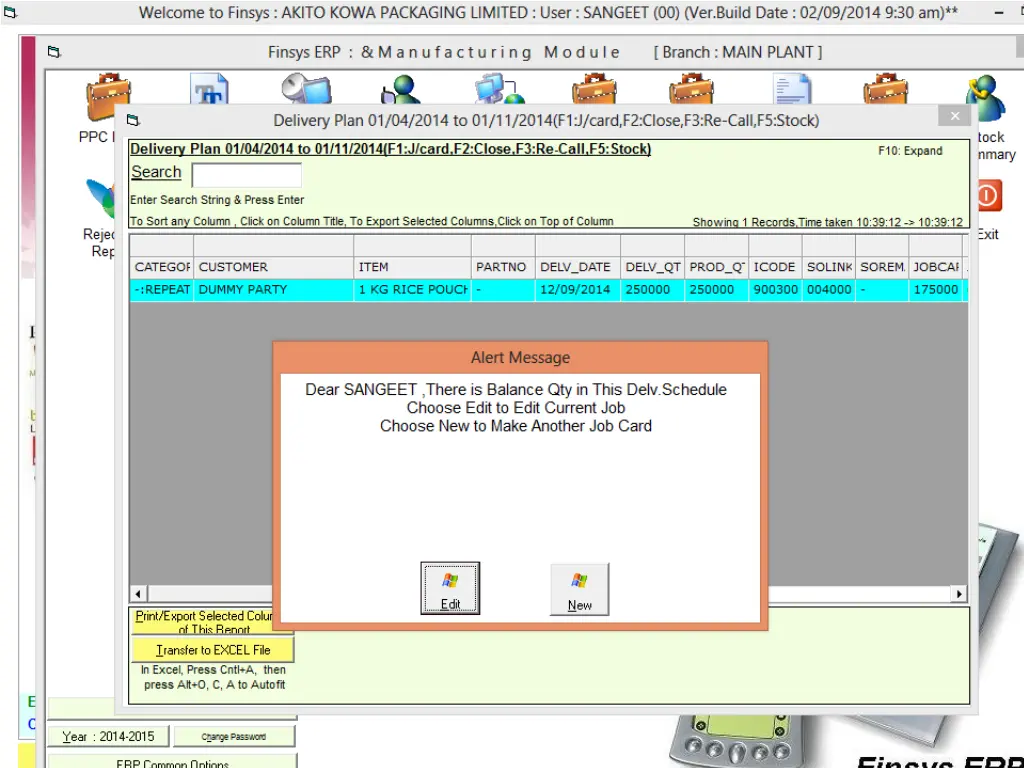Sort by the PROD_QT column header
This screenshot has height=768, width=1024.
[x=716, y=267]
